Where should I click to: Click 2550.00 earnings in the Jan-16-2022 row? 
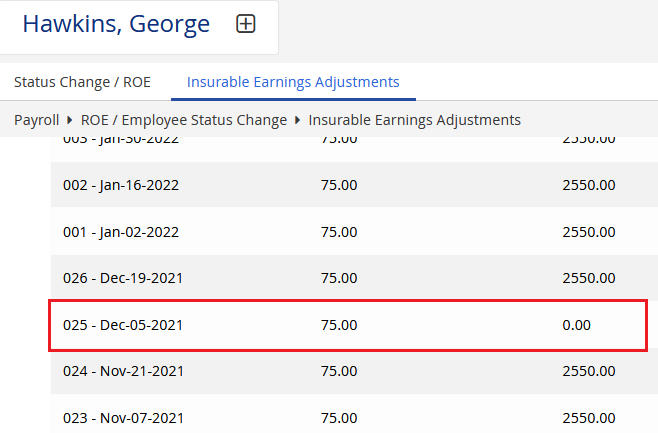click(x=588, y=185)
